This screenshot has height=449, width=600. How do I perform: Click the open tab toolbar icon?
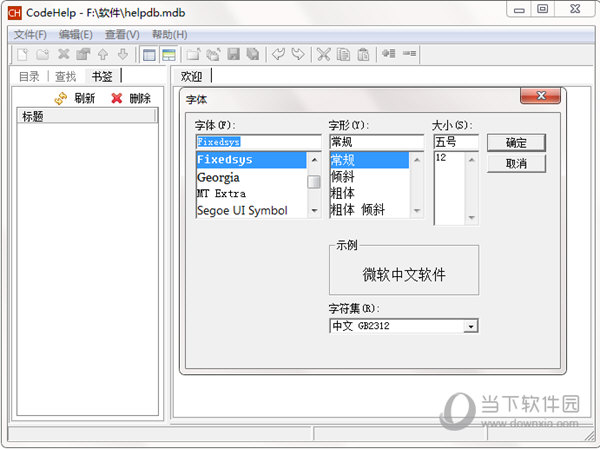[x=193, y=55]
